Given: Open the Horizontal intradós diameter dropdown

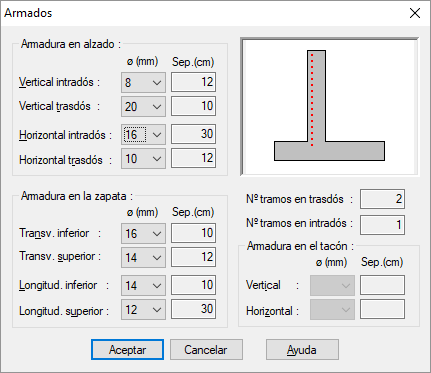Looking at the screenshot, I should [x=143, y=135].
